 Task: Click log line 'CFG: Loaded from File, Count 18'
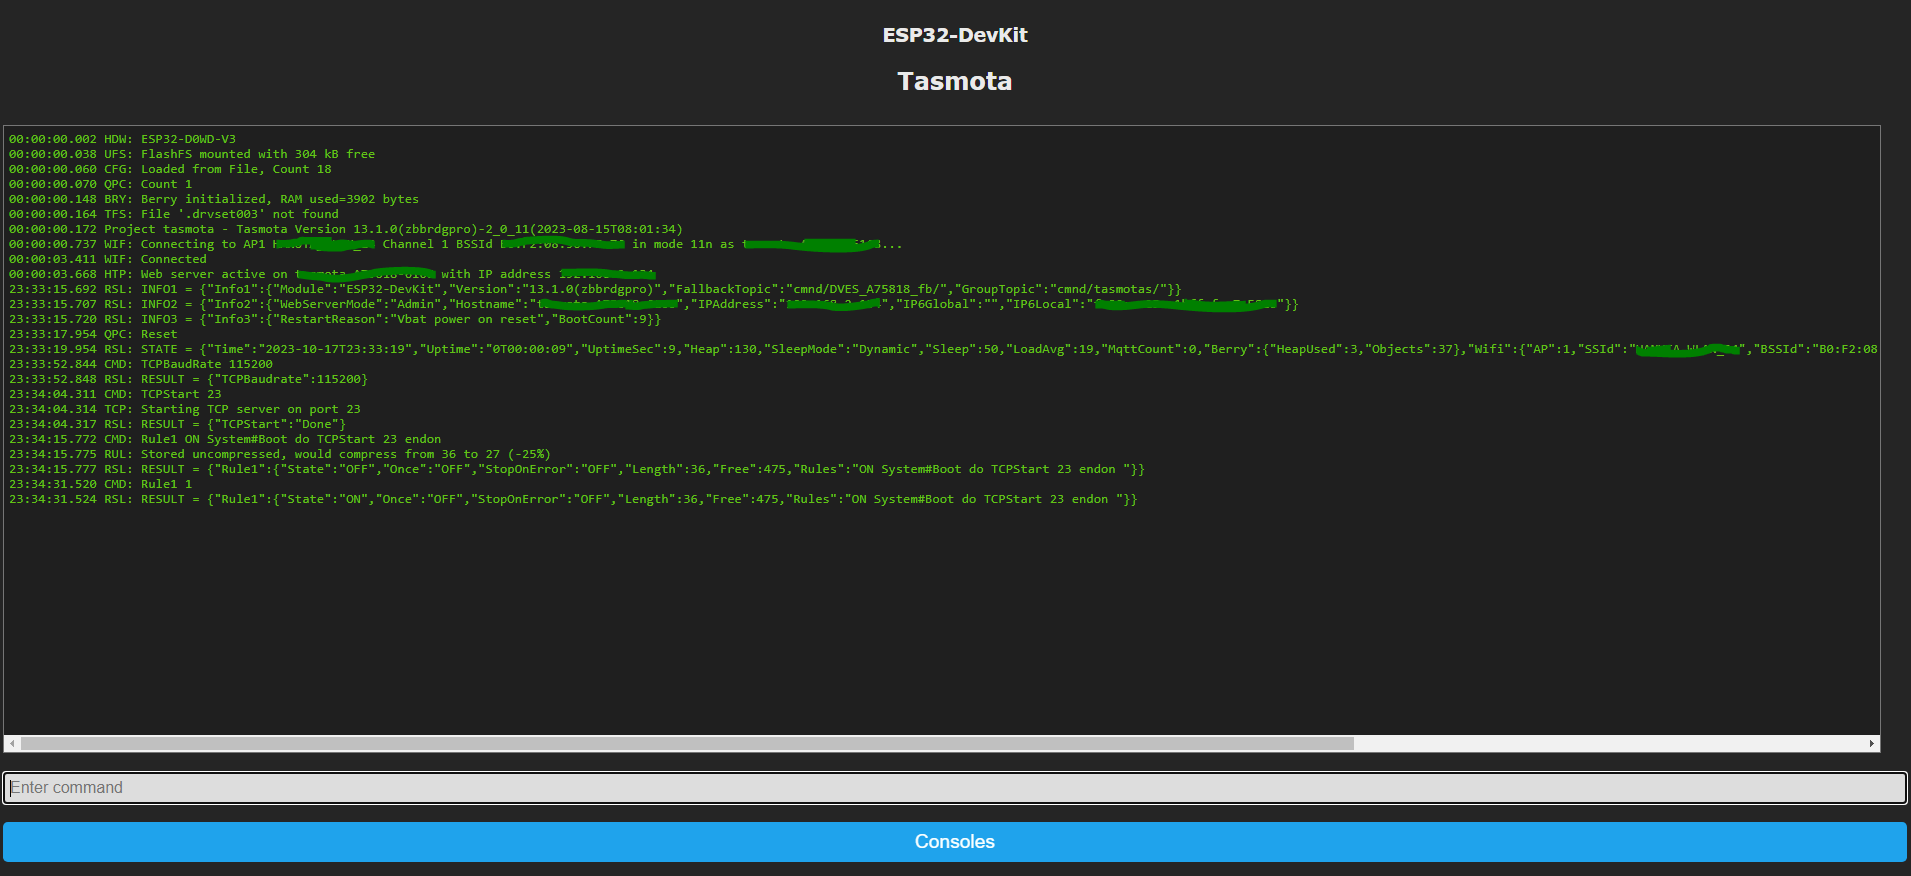tap(170, 169)
